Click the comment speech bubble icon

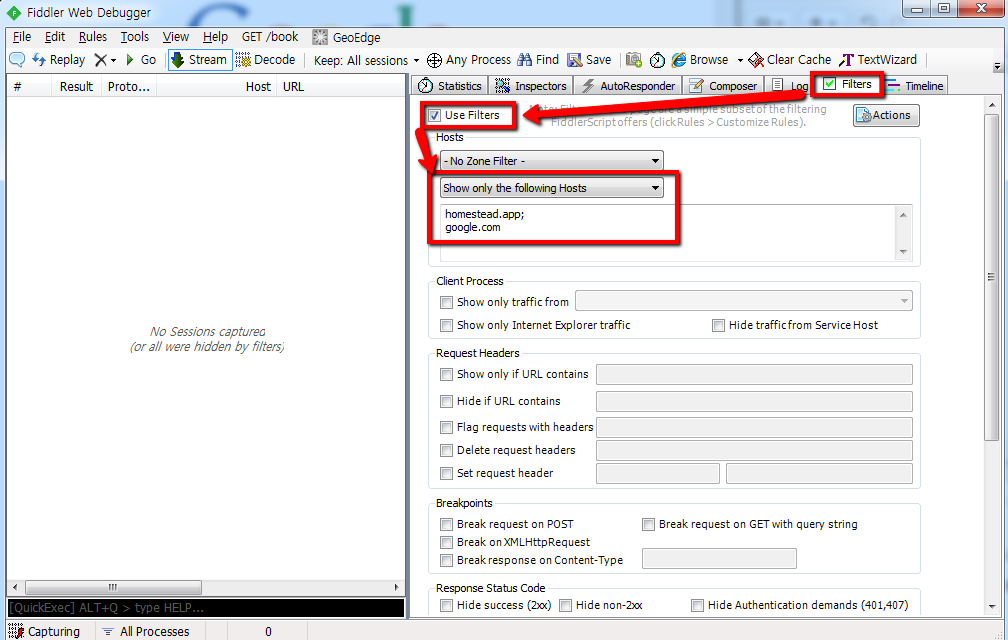17,60
